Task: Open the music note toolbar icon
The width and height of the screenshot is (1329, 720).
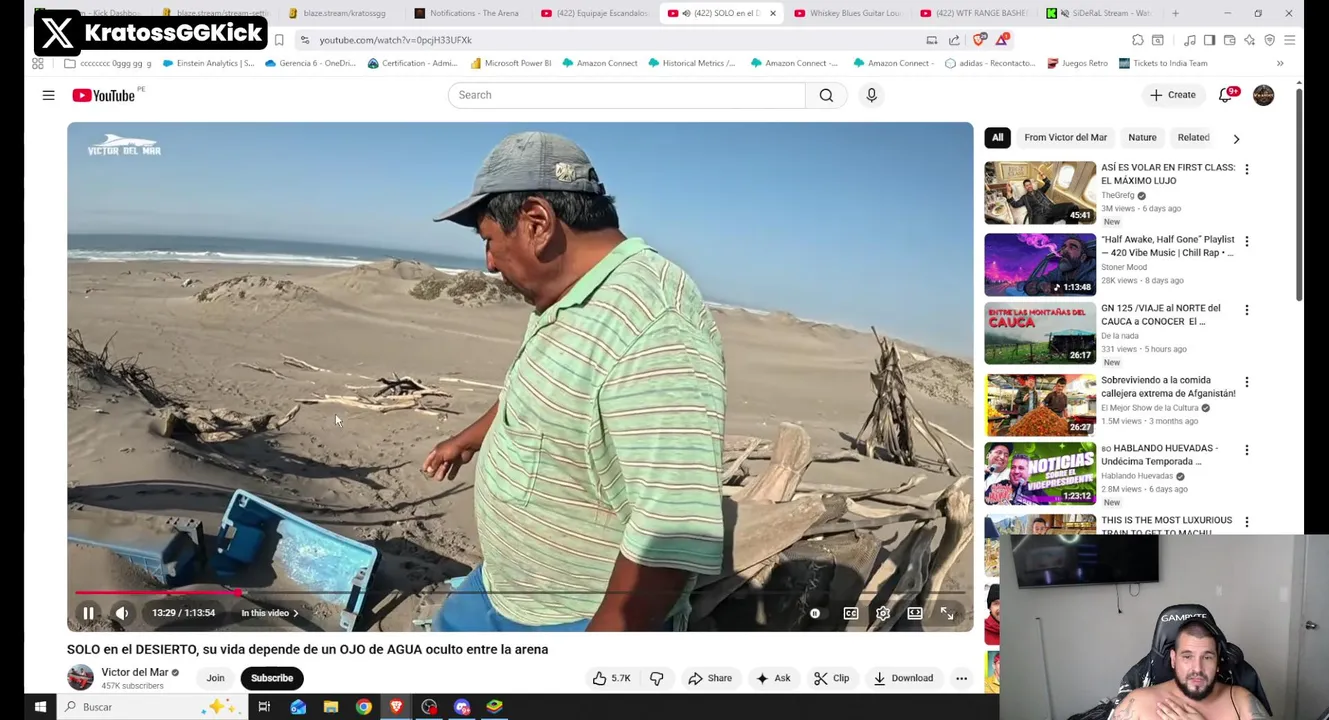Action: 1189,40
